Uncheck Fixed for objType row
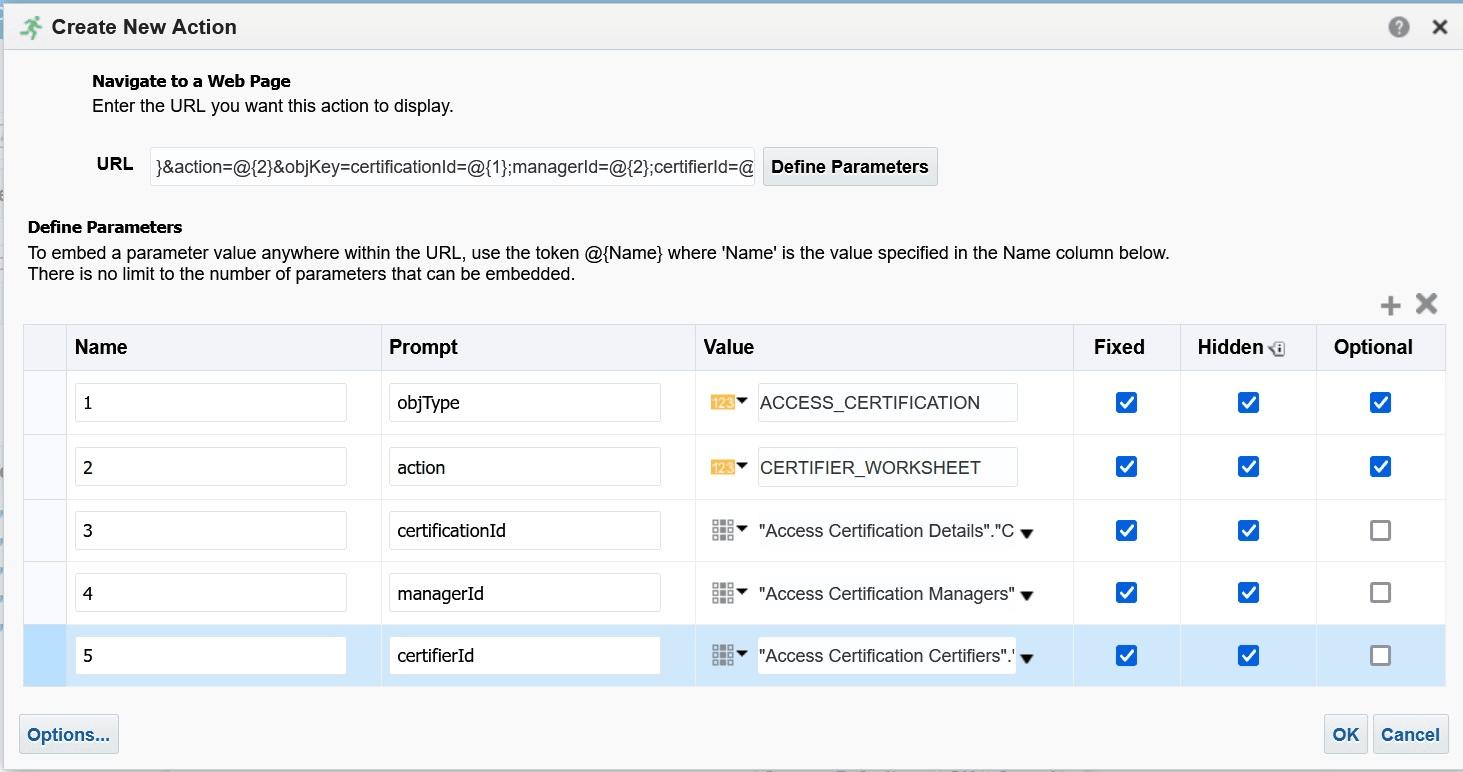 pos(1126,402)
